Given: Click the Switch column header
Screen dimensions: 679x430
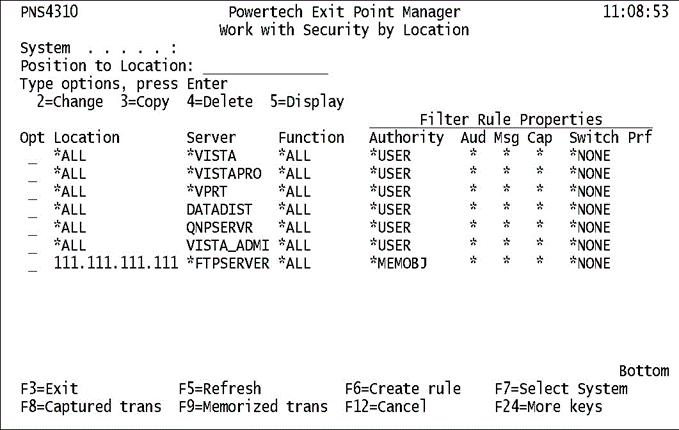Looking at the screenshot, I should point(594,137).
